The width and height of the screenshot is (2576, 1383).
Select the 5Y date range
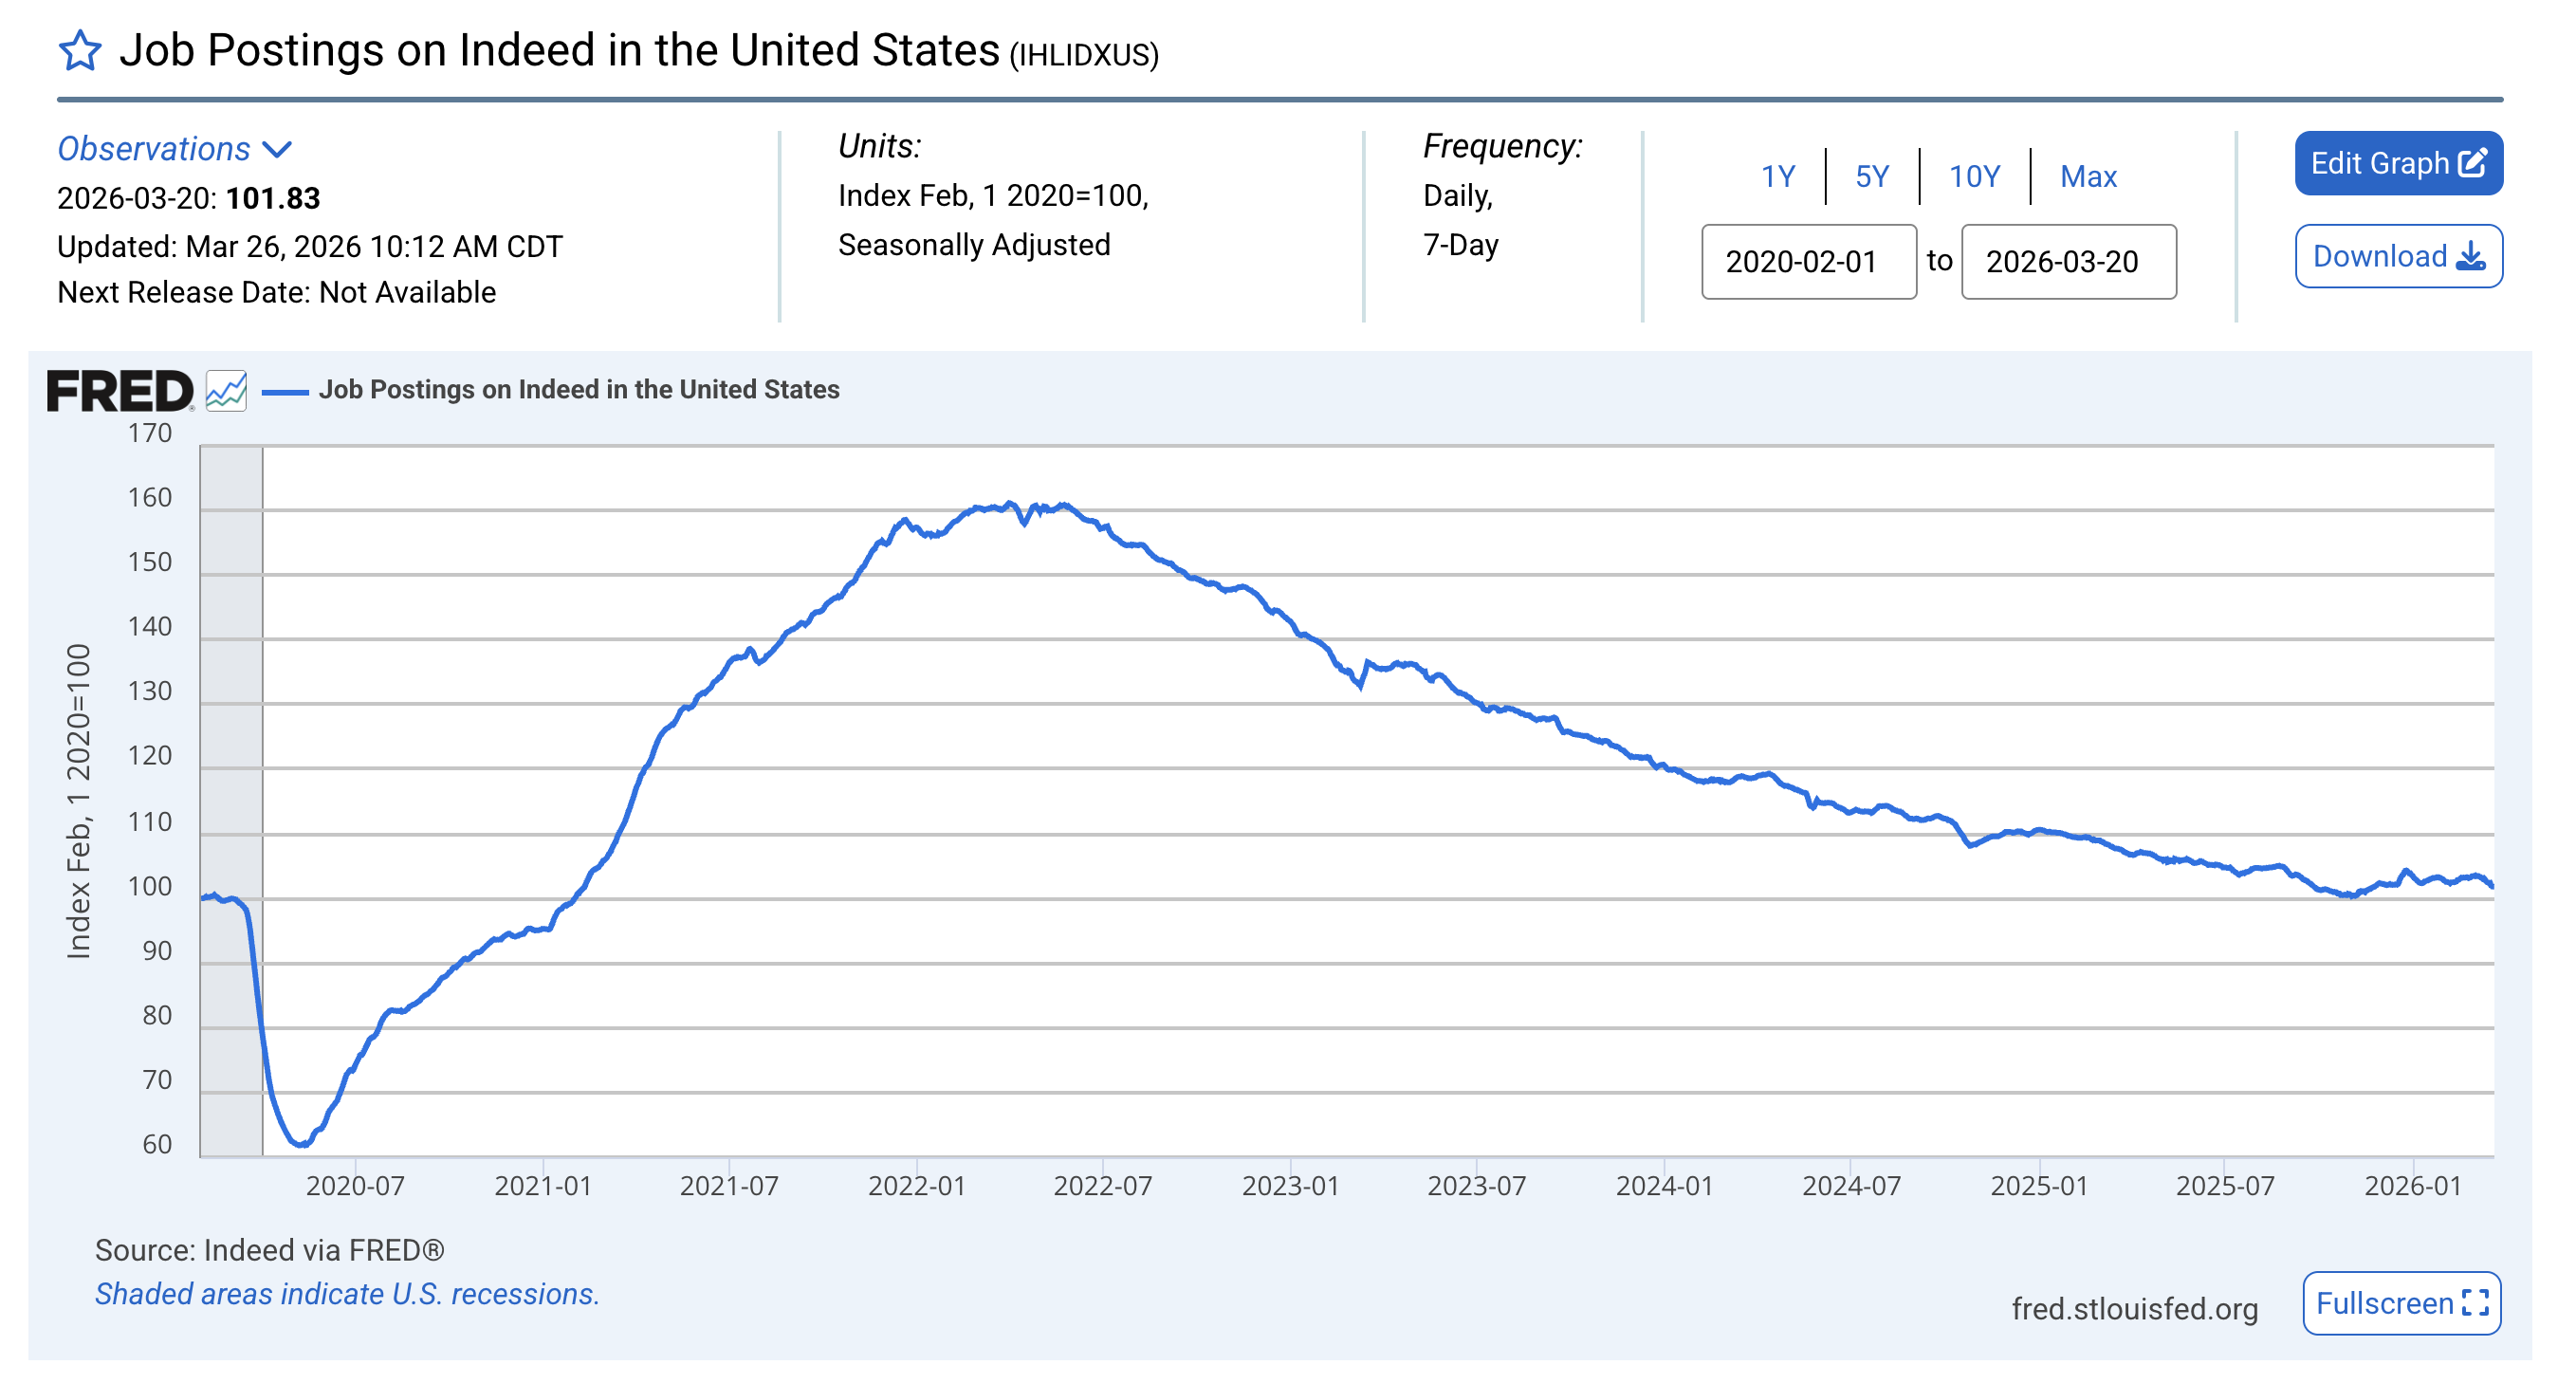coord(1872,177)
